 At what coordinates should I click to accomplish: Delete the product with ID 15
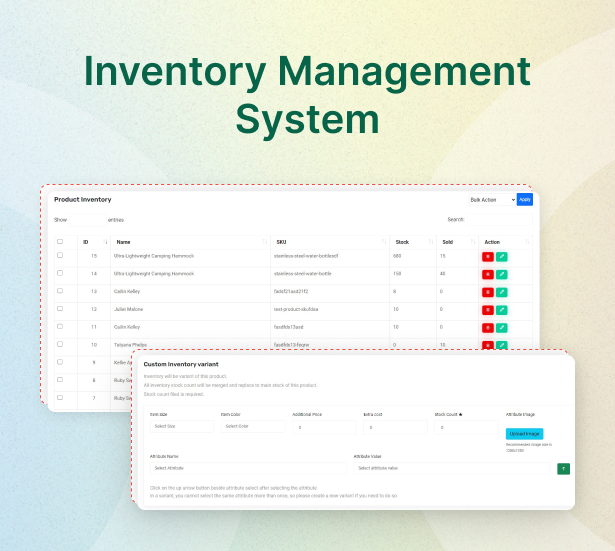pos(487,257)
